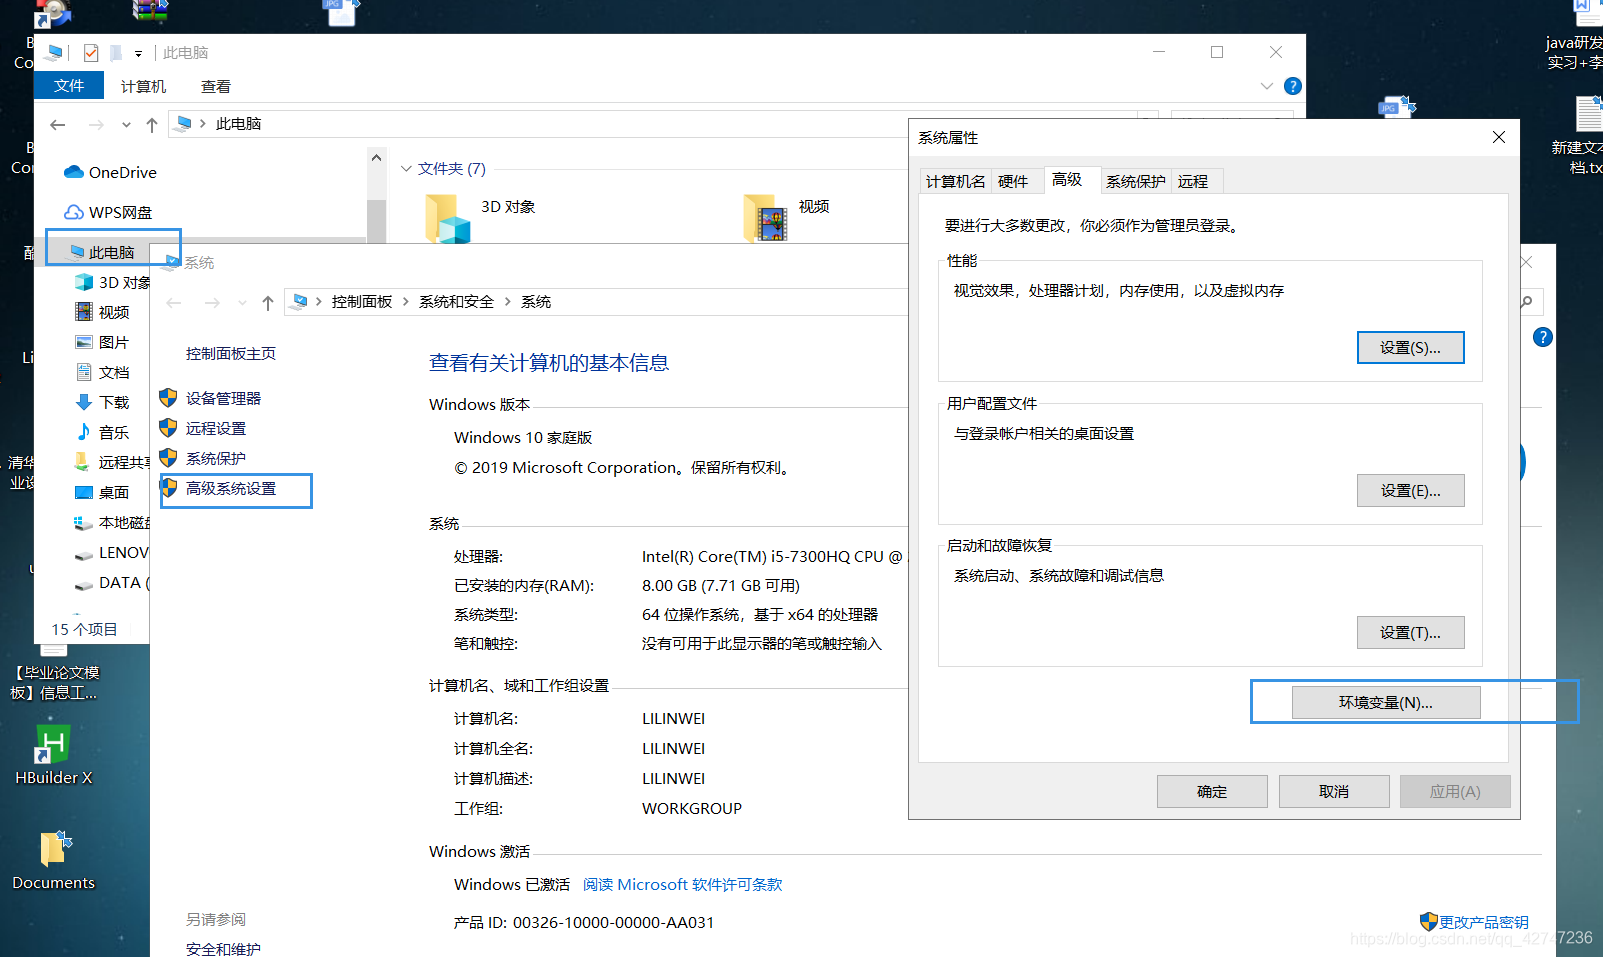Click 系统和安全 breadcrumb

456,302
